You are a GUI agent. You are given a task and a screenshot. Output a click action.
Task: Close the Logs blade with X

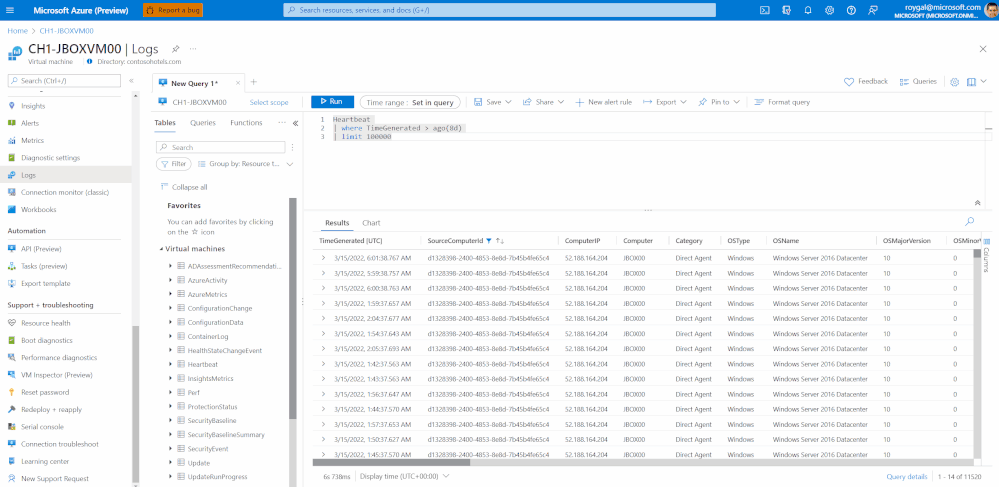point(982,49)
